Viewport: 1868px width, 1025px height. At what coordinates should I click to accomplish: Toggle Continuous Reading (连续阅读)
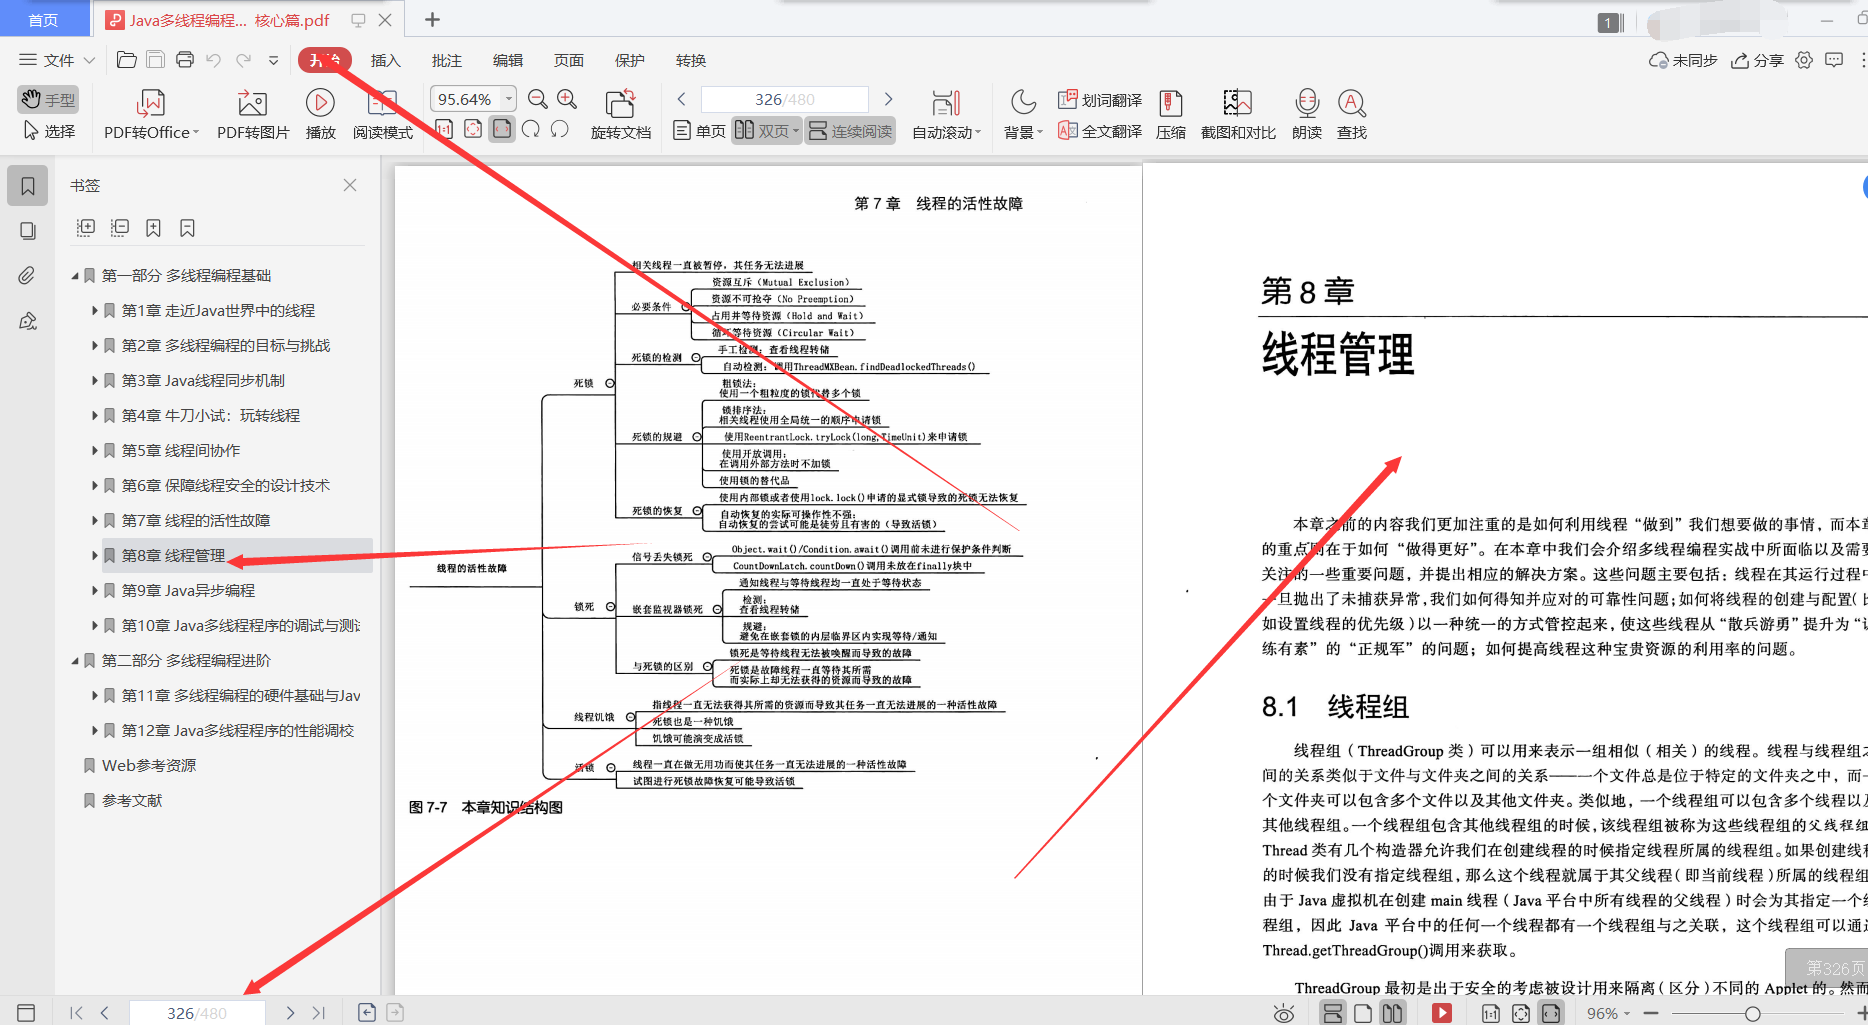coord(850,131)
